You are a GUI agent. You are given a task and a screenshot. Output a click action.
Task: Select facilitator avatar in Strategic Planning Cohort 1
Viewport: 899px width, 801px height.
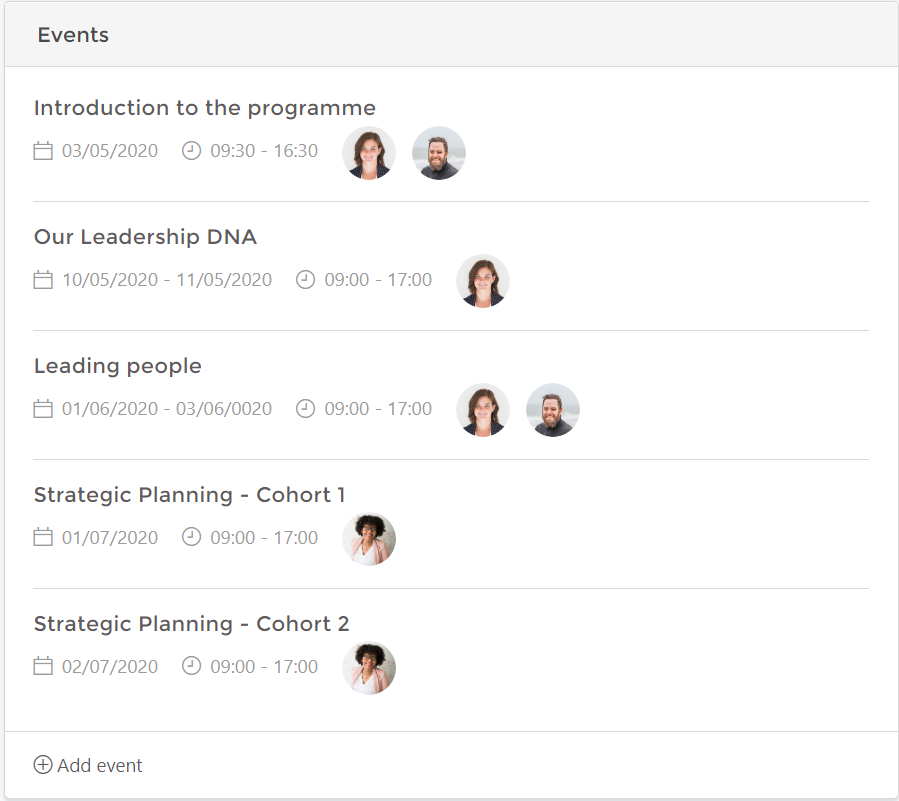tap(369, 539)
